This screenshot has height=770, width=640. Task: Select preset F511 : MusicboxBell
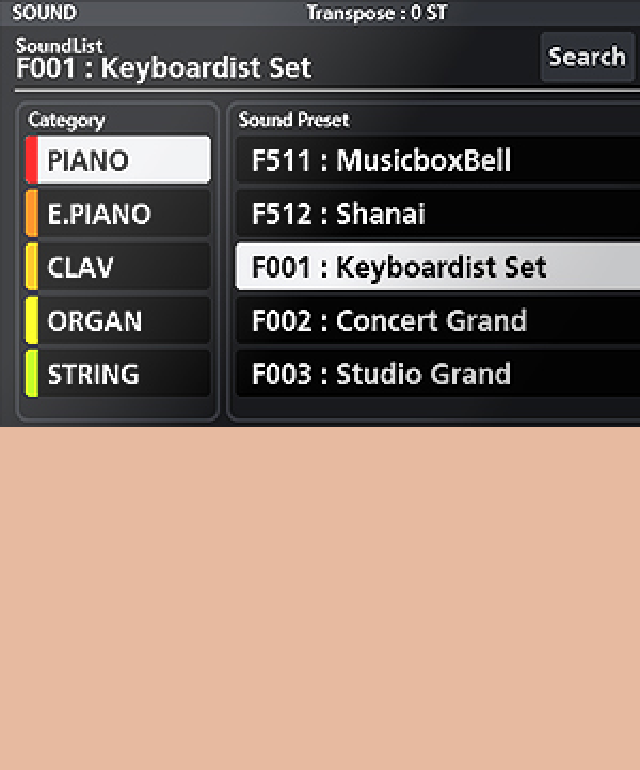click(438, 160)
